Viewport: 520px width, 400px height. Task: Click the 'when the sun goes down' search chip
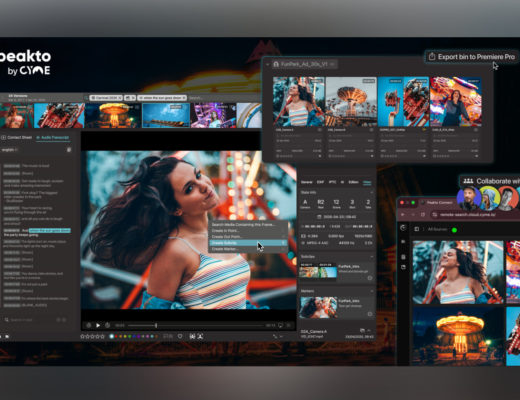click(162, 98)
